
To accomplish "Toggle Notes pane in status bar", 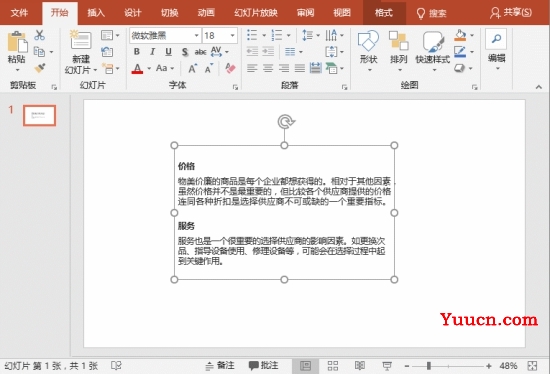I will pos(220,366).
